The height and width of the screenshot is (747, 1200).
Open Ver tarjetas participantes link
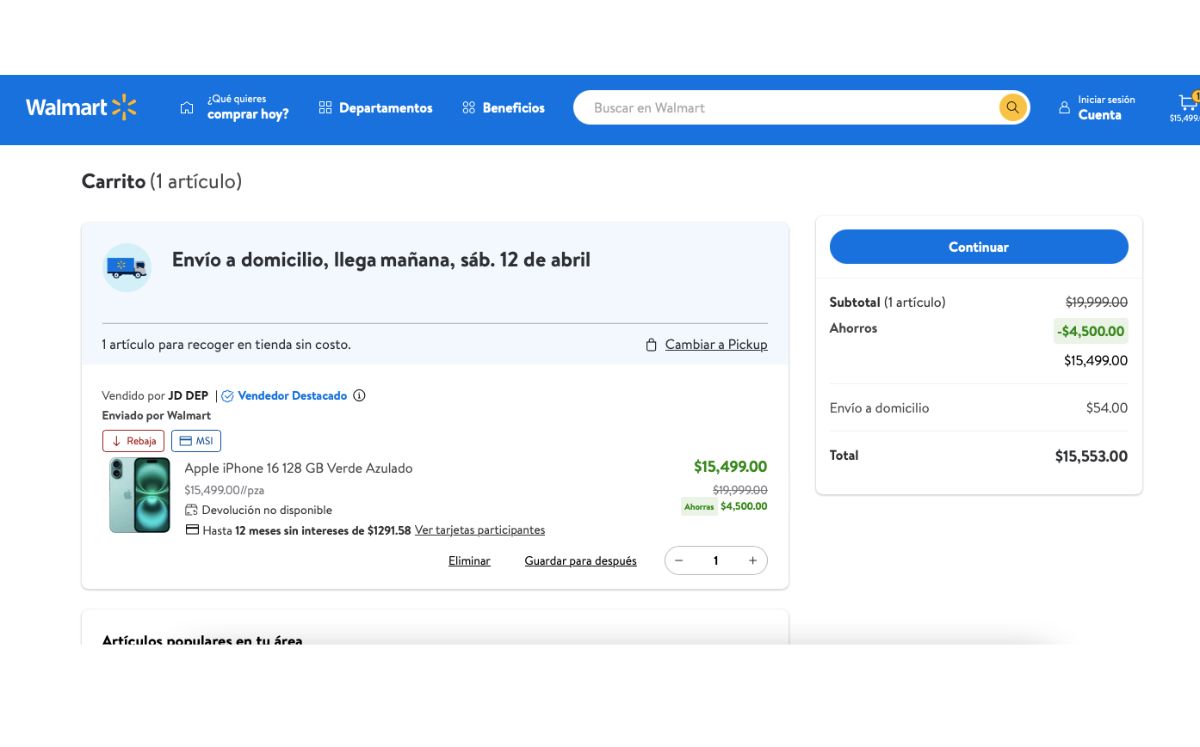[x=480, y=530]
